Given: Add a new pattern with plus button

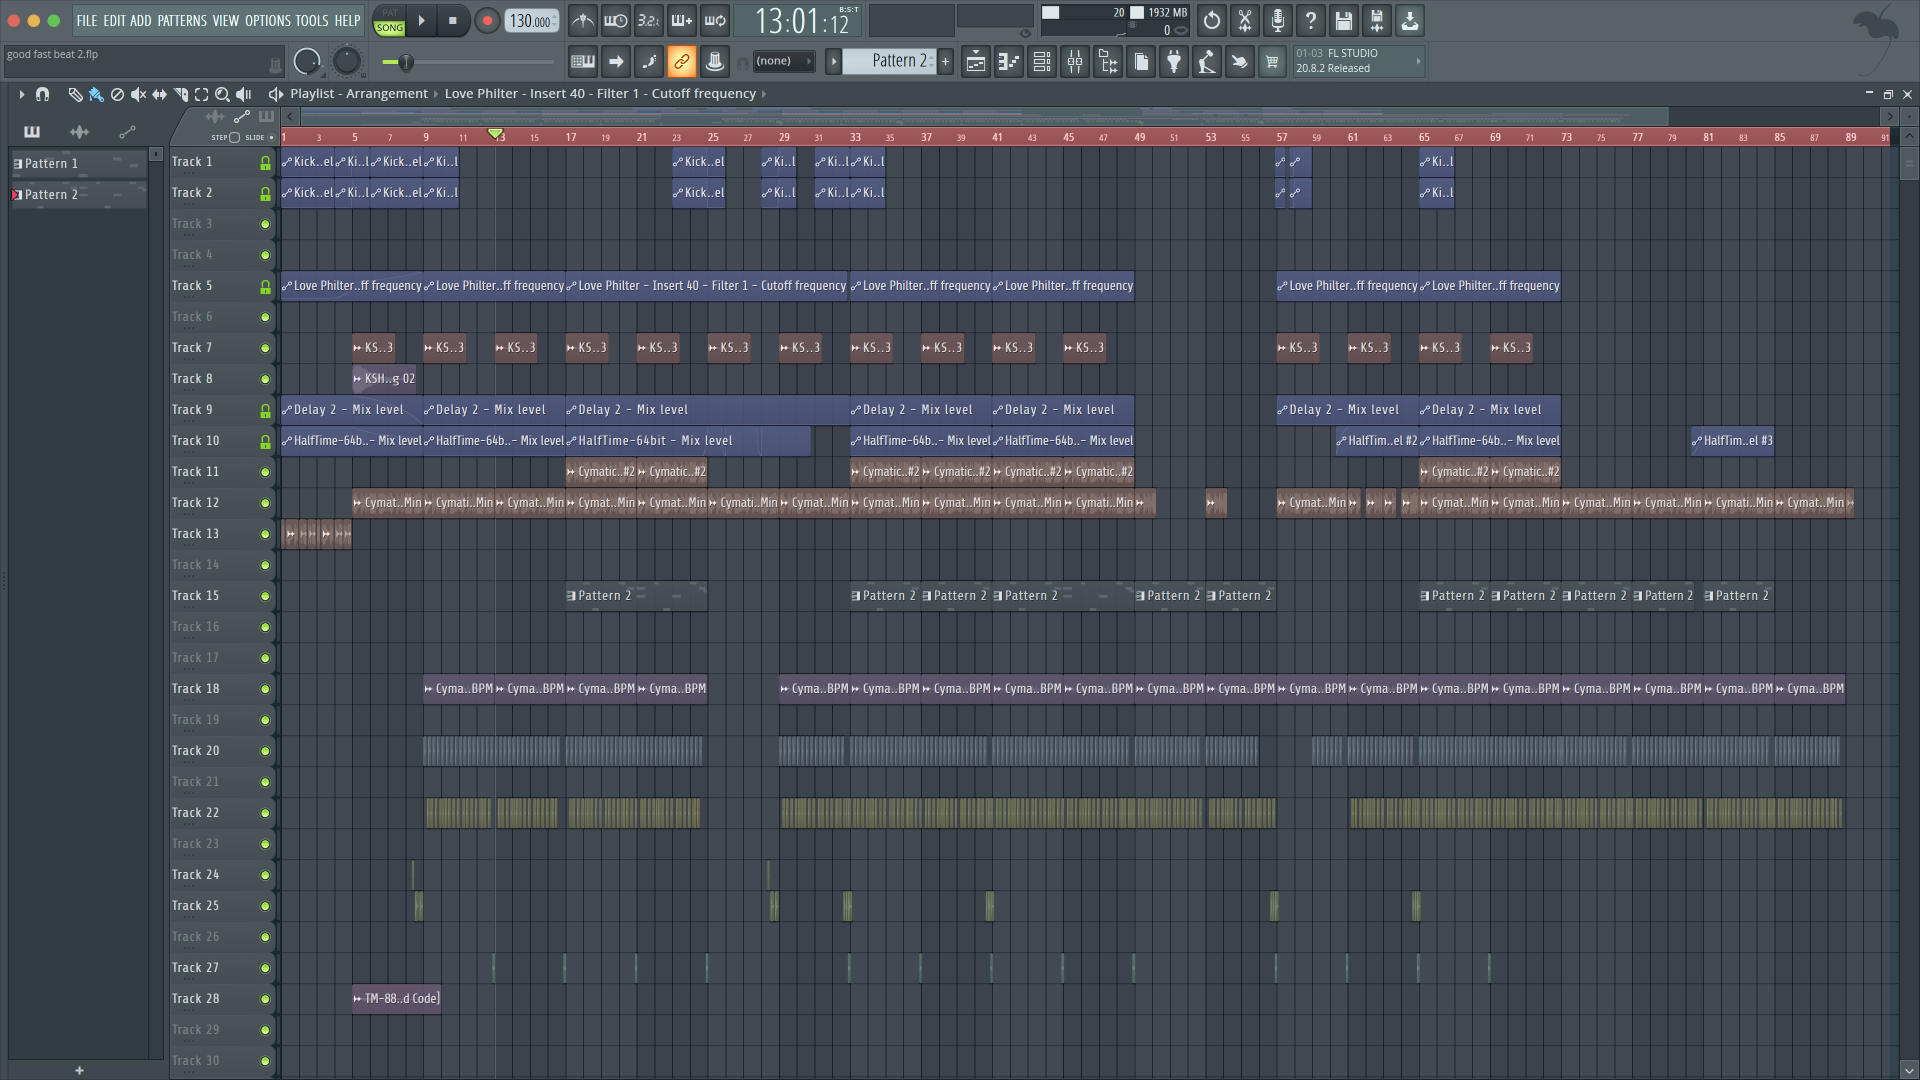Looking at the screenshot, I should point(945,62).
